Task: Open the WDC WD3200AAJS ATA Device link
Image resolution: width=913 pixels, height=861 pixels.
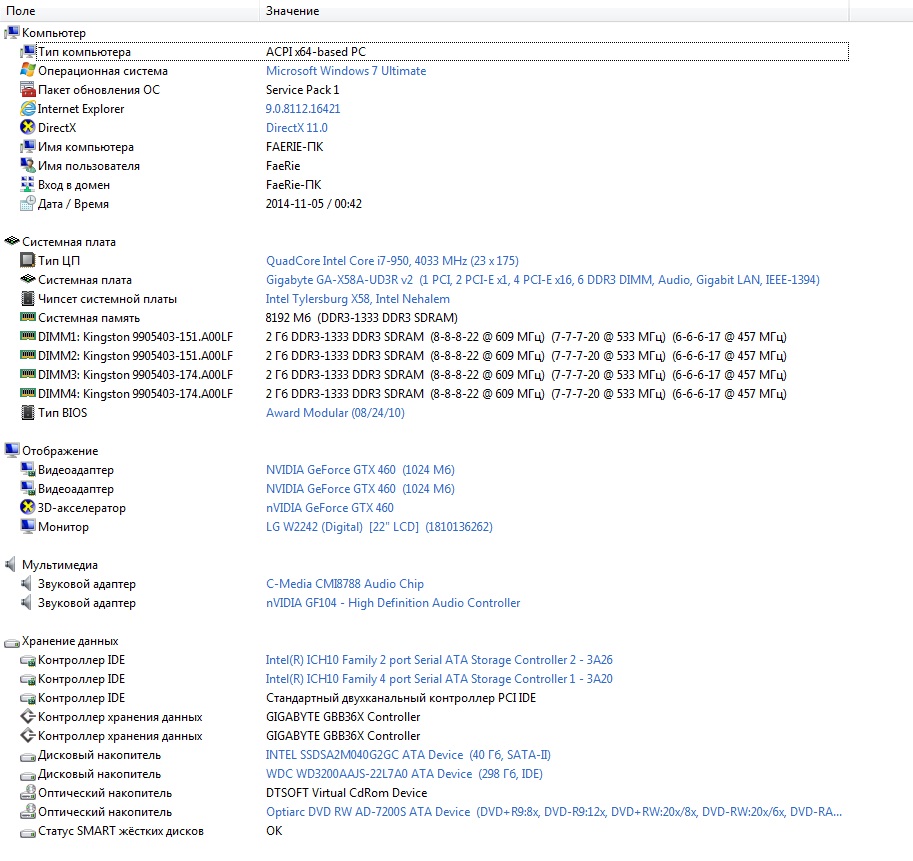Action: pyautogui.click(x=404, y=774)
